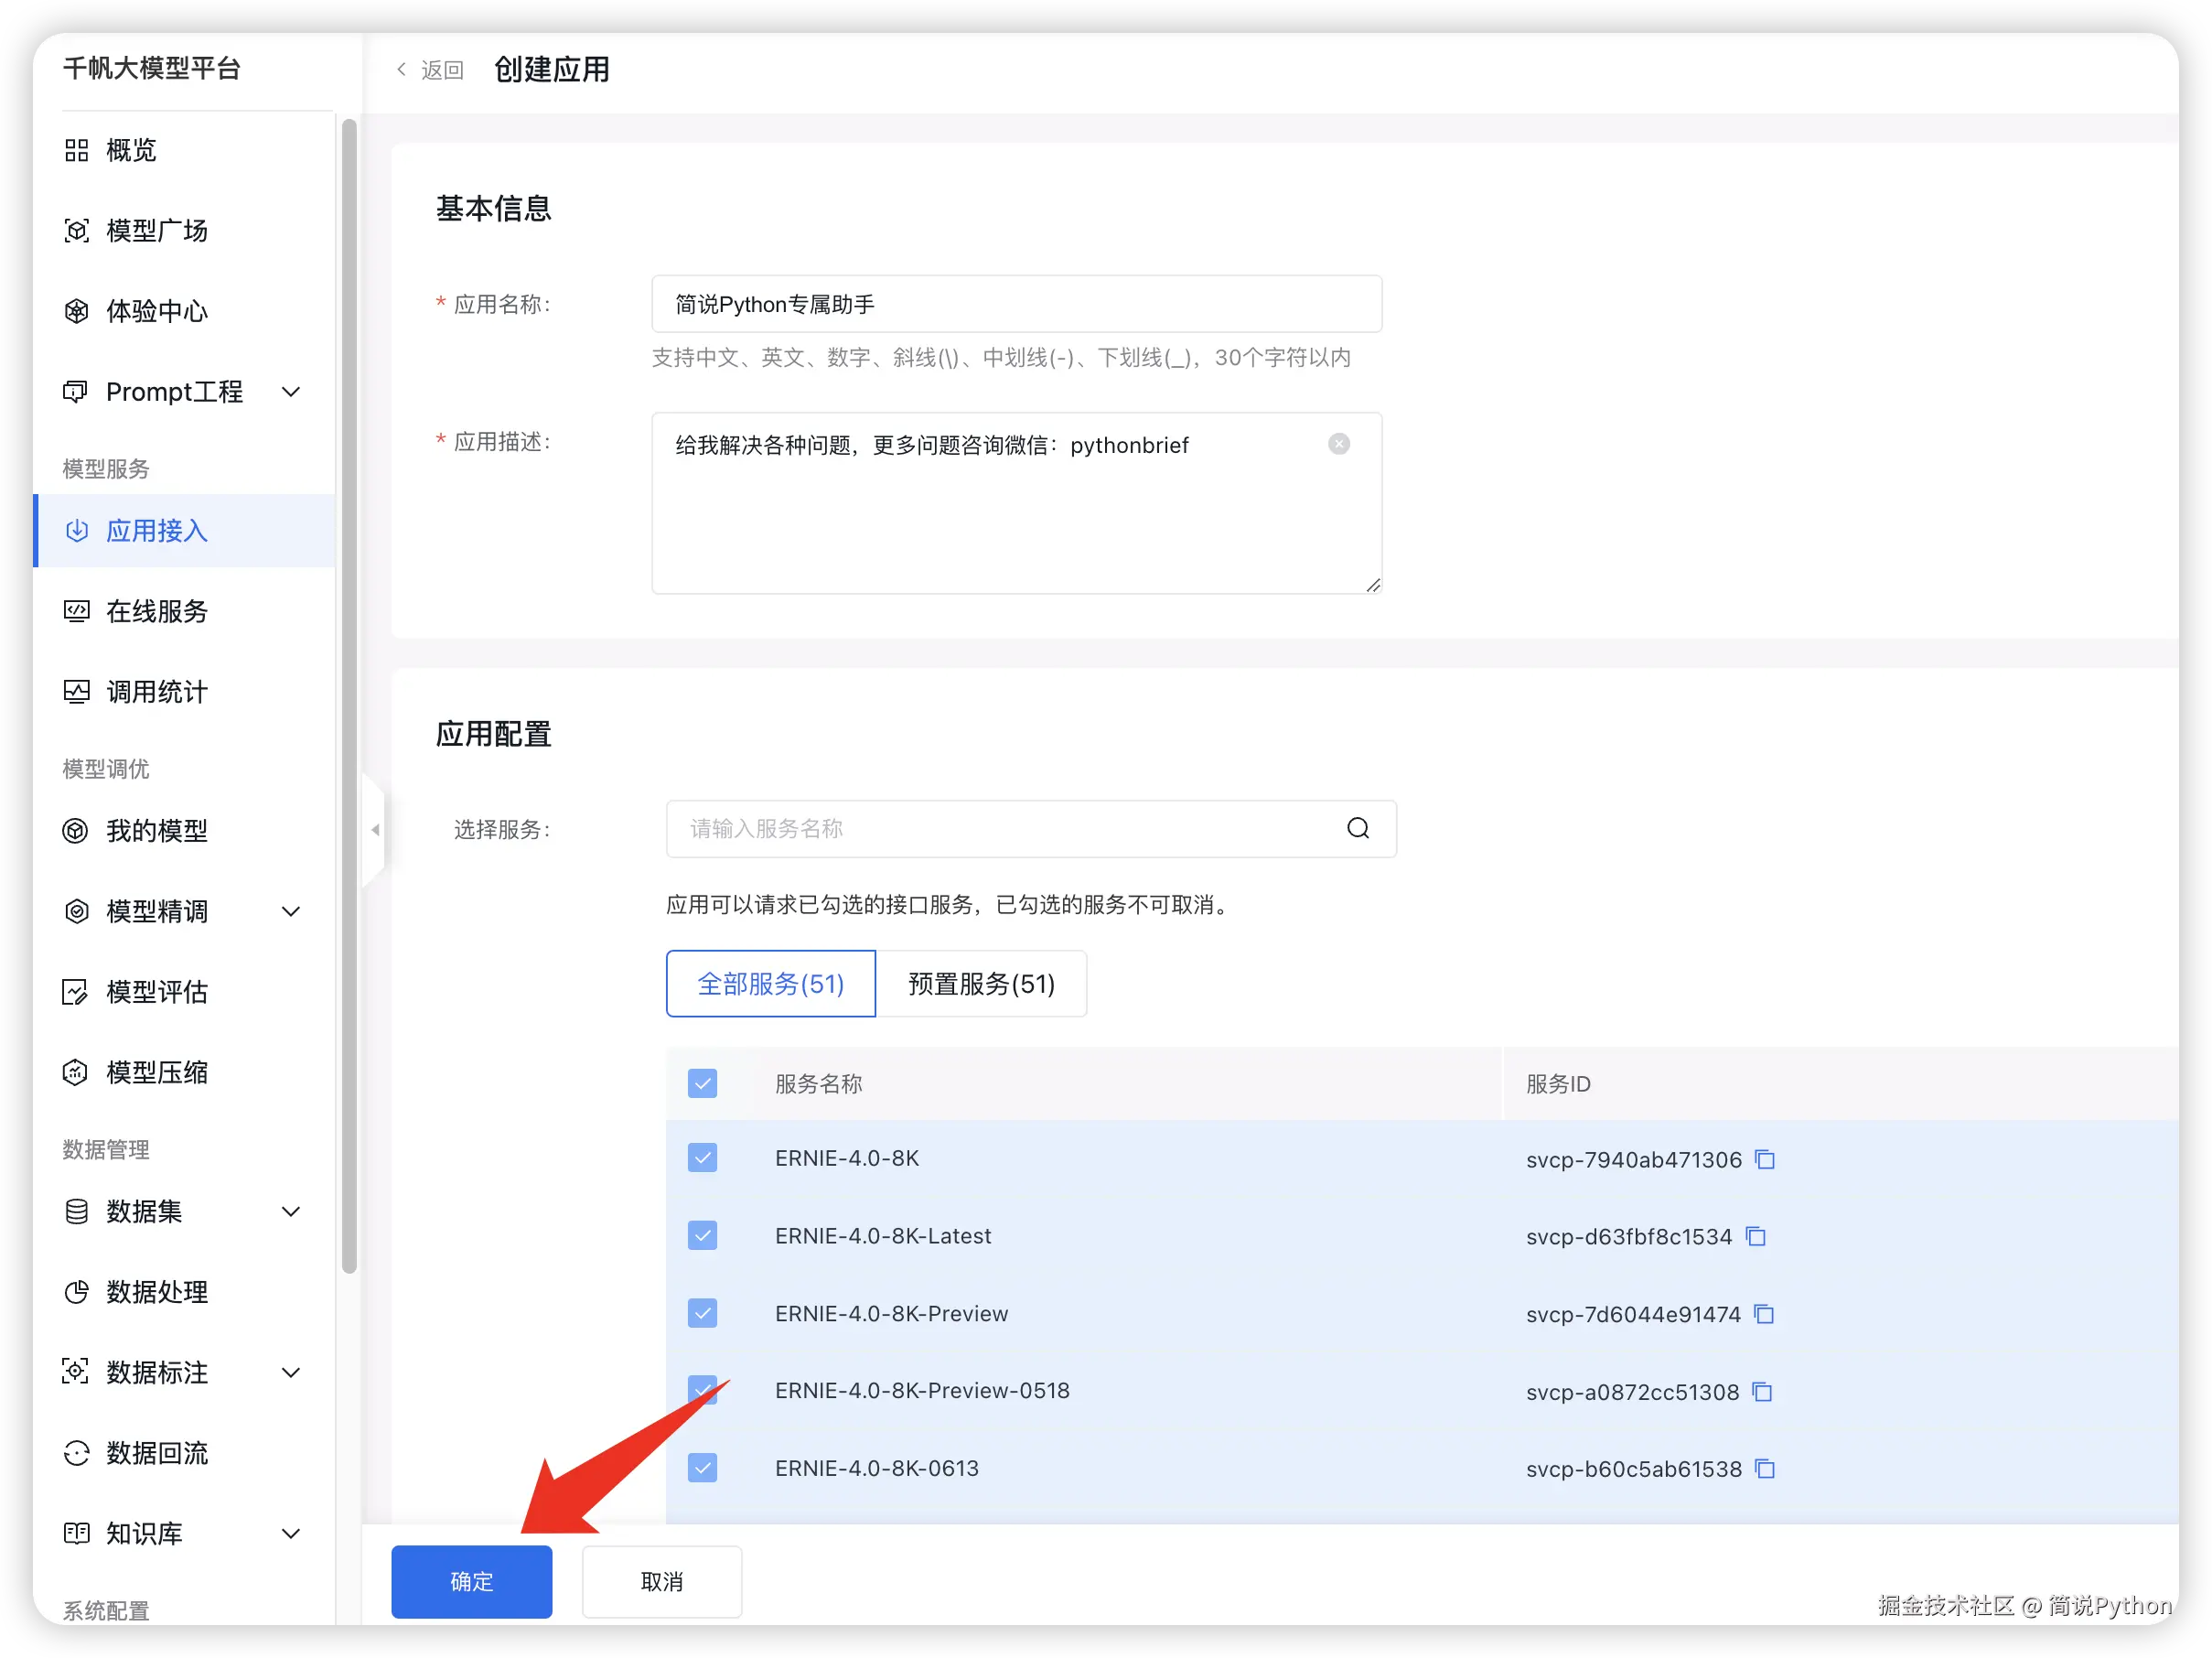2212x1658 pixels.
Task: Open 概览 overview from sidebar
Action: tap(131, 150)
